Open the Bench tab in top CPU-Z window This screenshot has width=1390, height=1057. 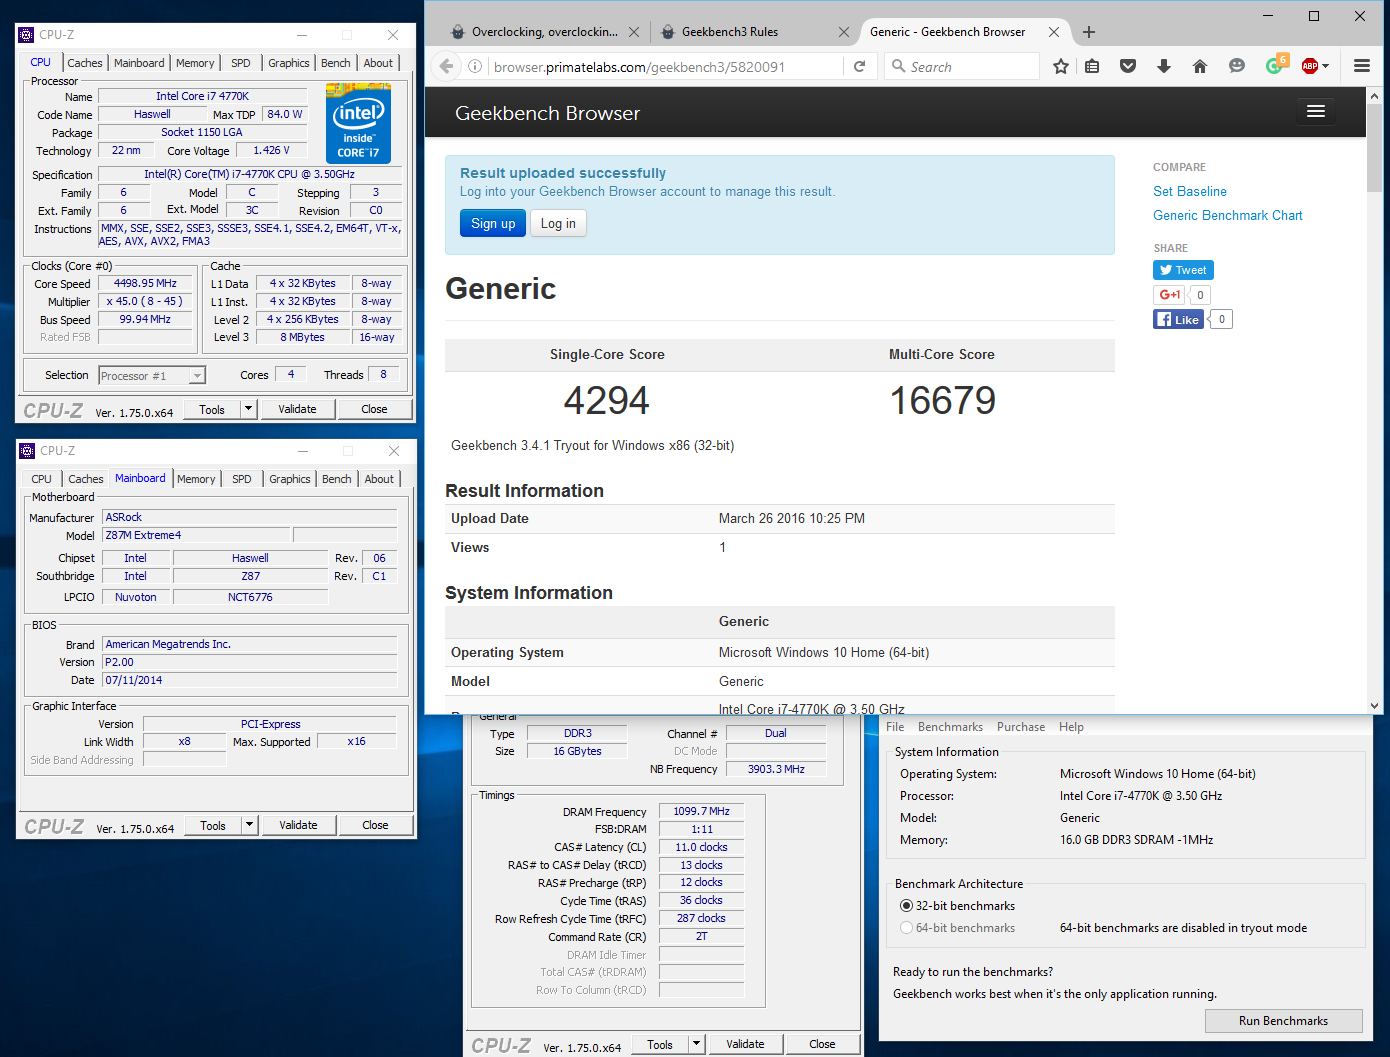pos(336,63)
